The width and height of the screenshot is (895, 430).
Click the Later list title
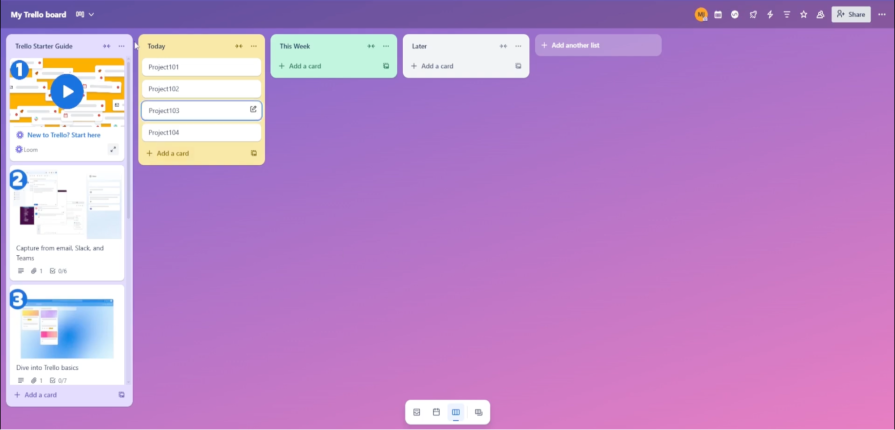pos(419,46)
